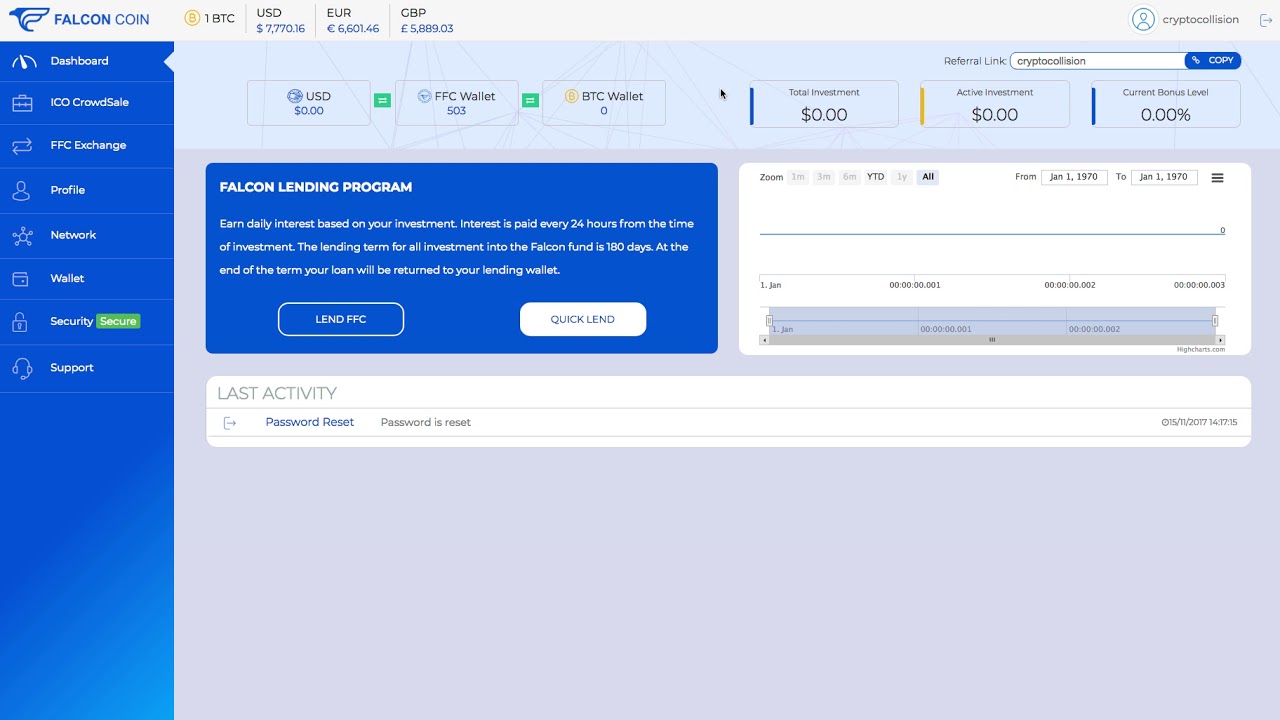1280x720 pixels.
Task: Click the Password Reset activity icon
Action: tap(229, 423)
